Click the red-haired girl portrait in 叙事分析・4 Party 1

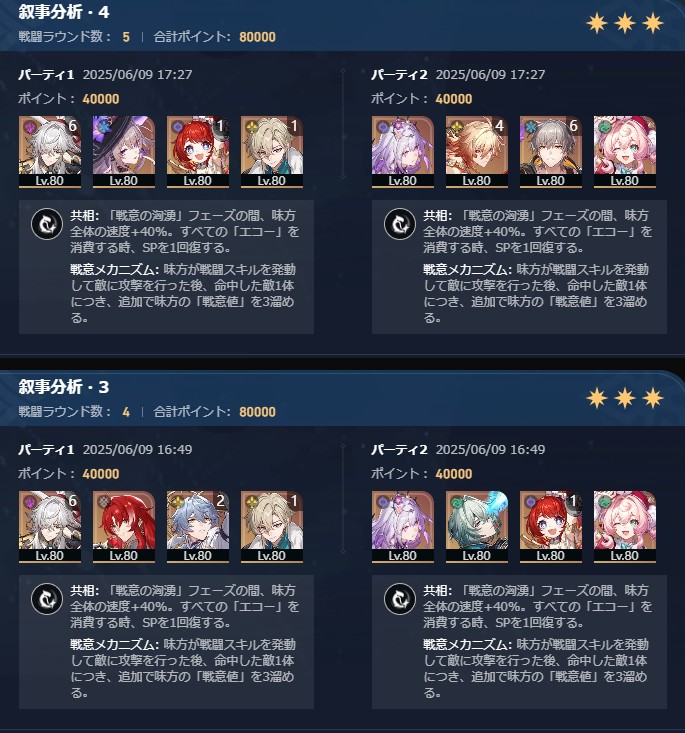point(198,152)
